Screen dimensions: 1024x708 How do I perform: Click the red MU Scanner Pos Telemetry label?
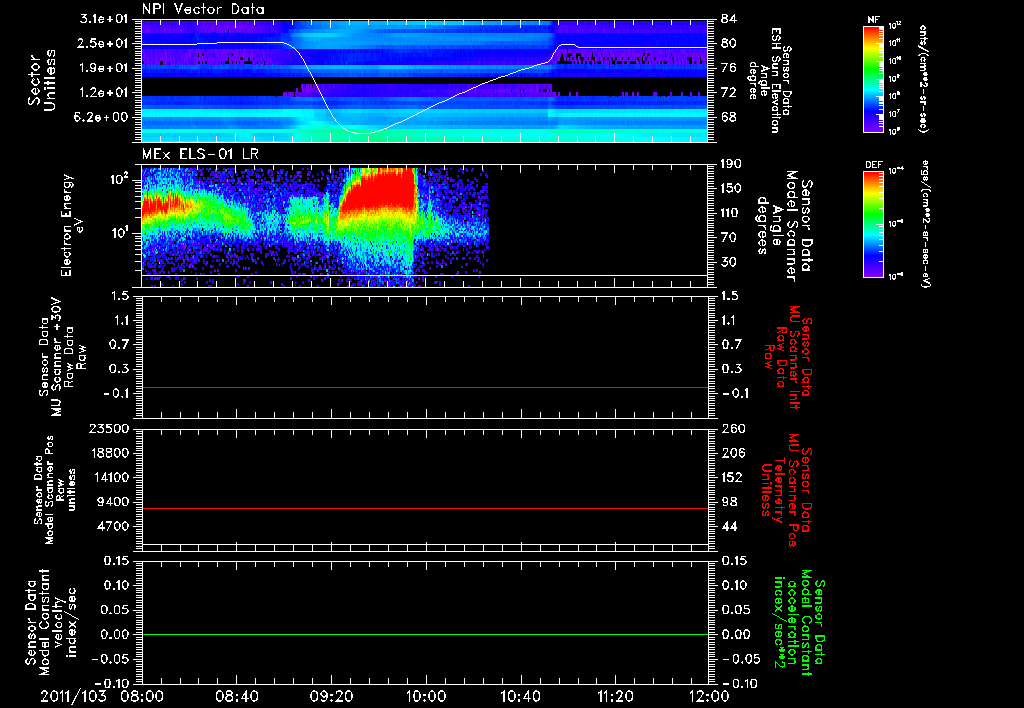pyautogui.click(x=787, y=490)
